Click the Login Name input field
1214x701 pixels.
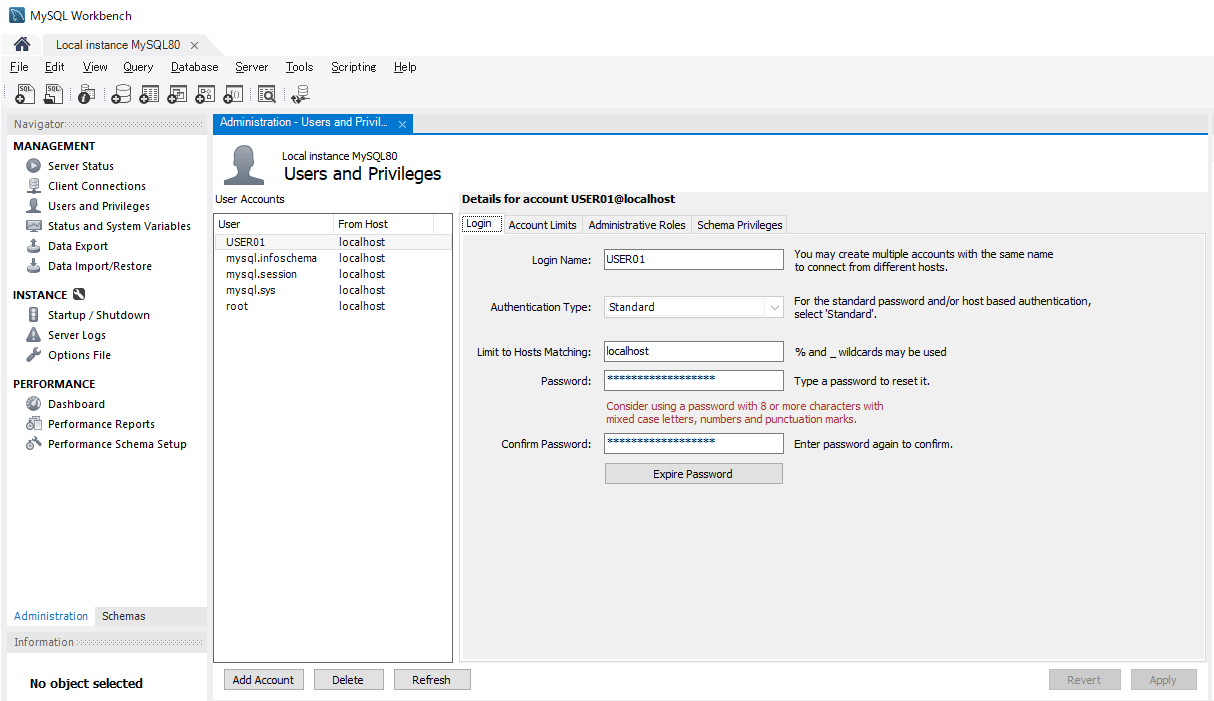pyautogui.click(x=693, y=259)
